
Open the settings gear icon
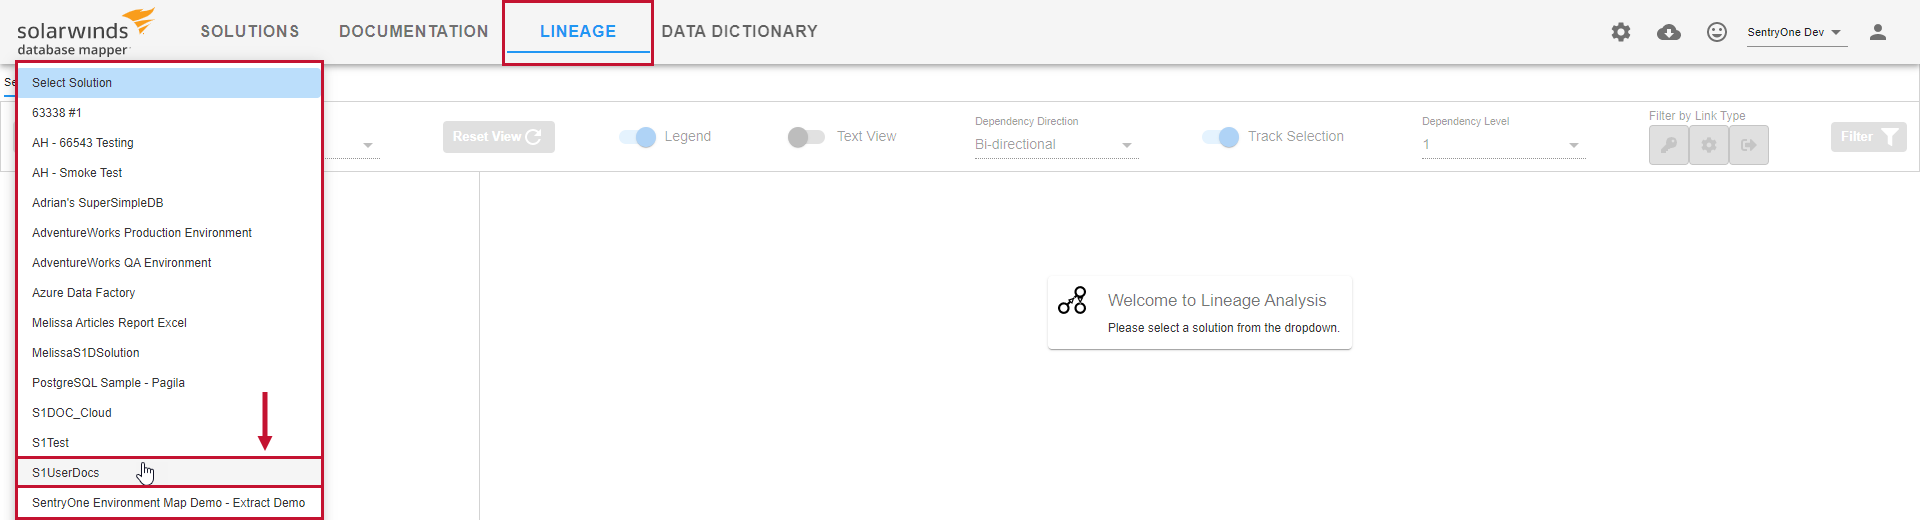tap(1621, 32)
